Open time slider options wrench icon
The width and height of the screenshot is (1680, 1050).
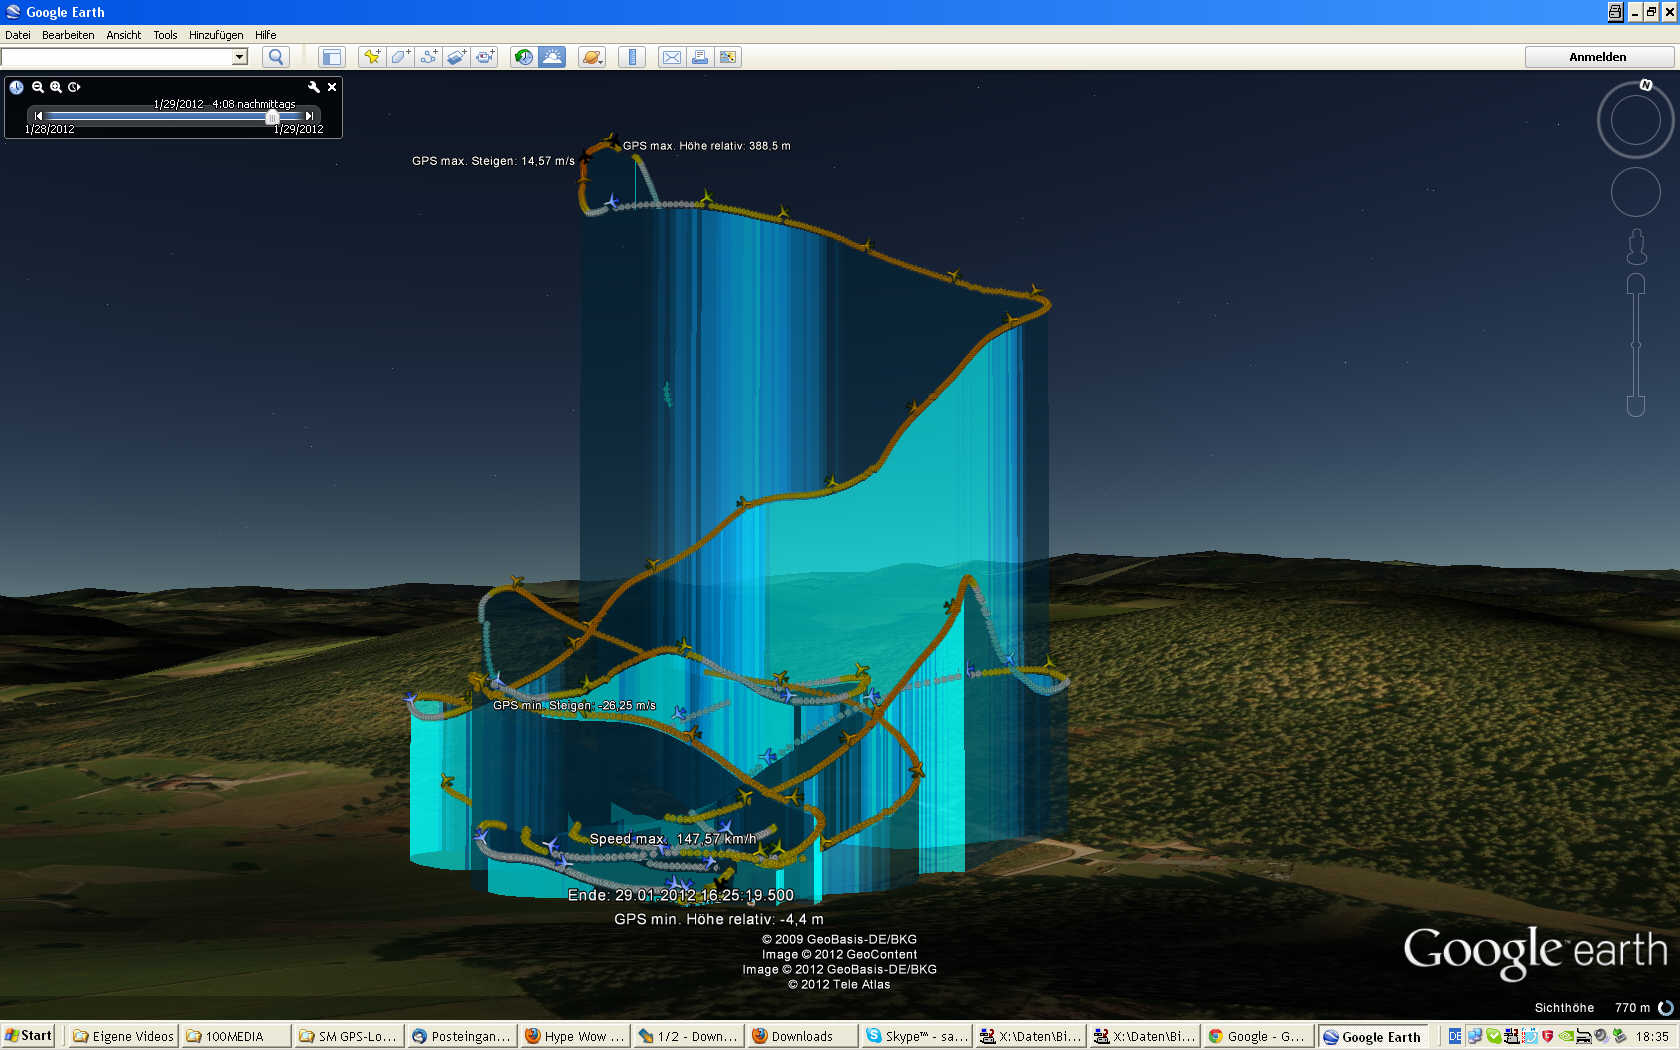[x=314, y=87]
